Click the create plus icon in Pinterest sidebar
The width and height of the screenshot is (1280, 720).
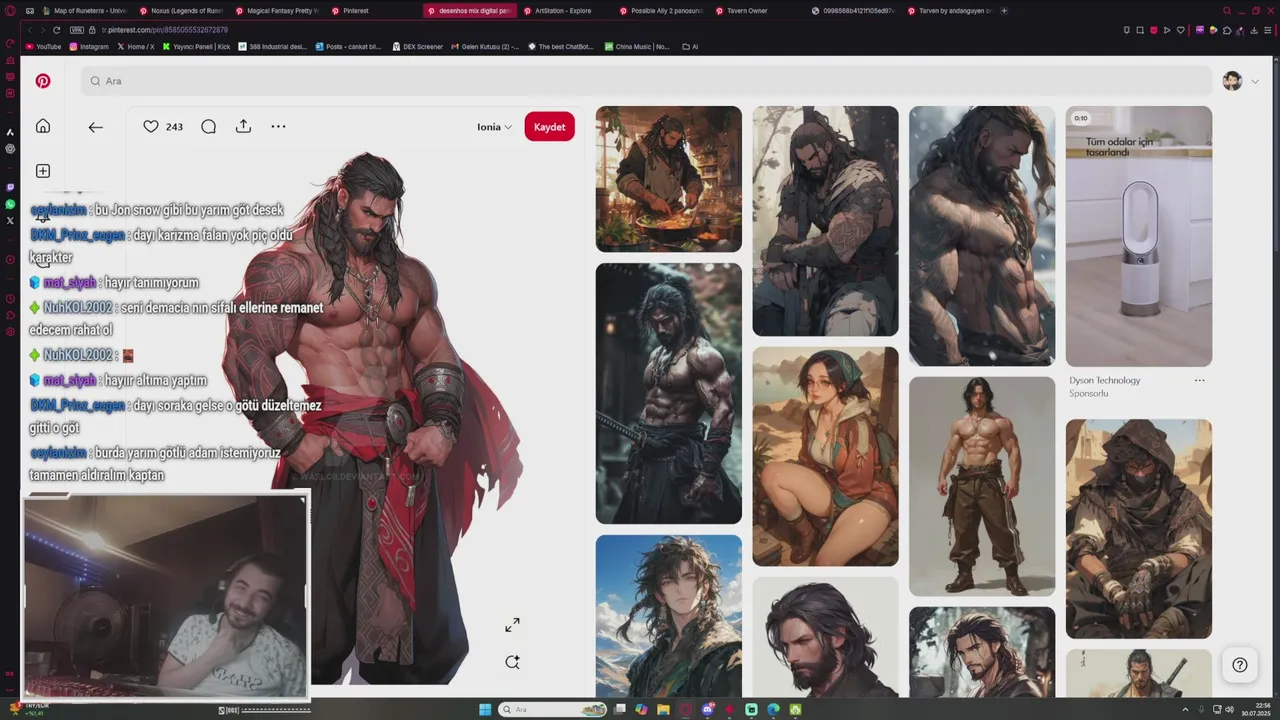pos(43,171)
